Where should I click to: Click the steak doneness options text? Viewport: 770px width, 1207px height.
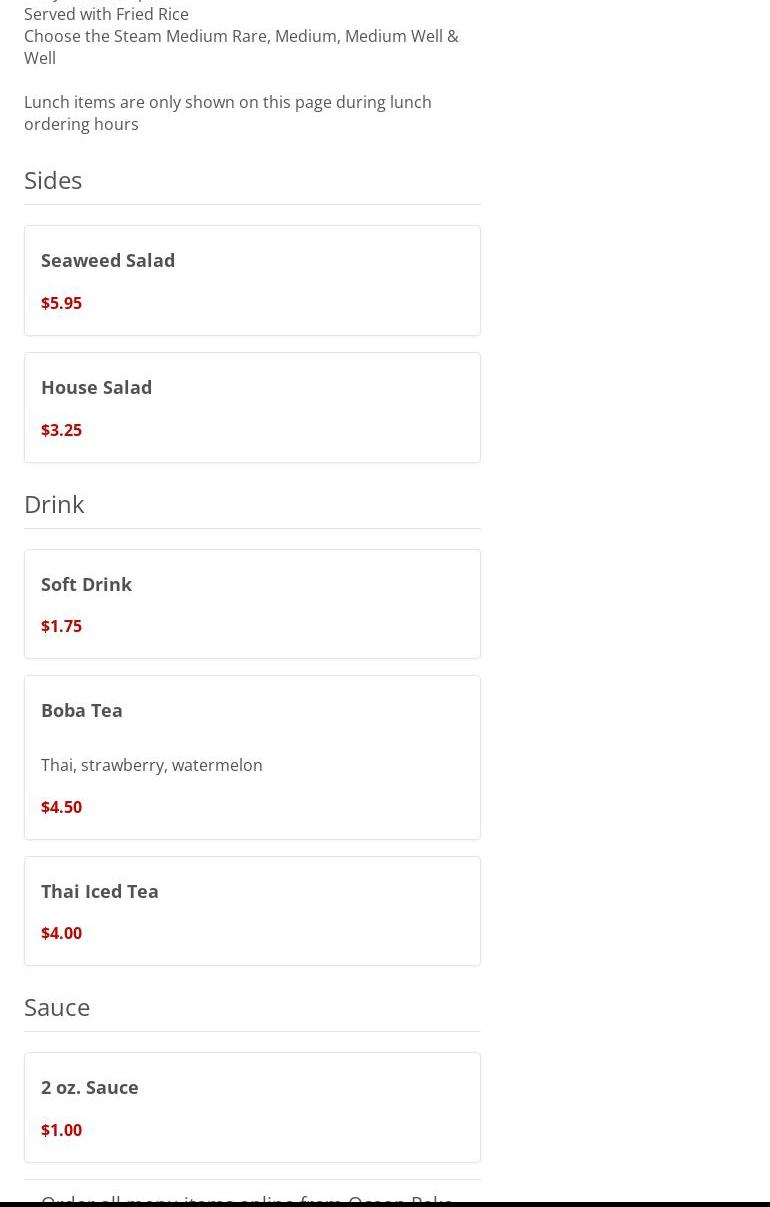241,47
